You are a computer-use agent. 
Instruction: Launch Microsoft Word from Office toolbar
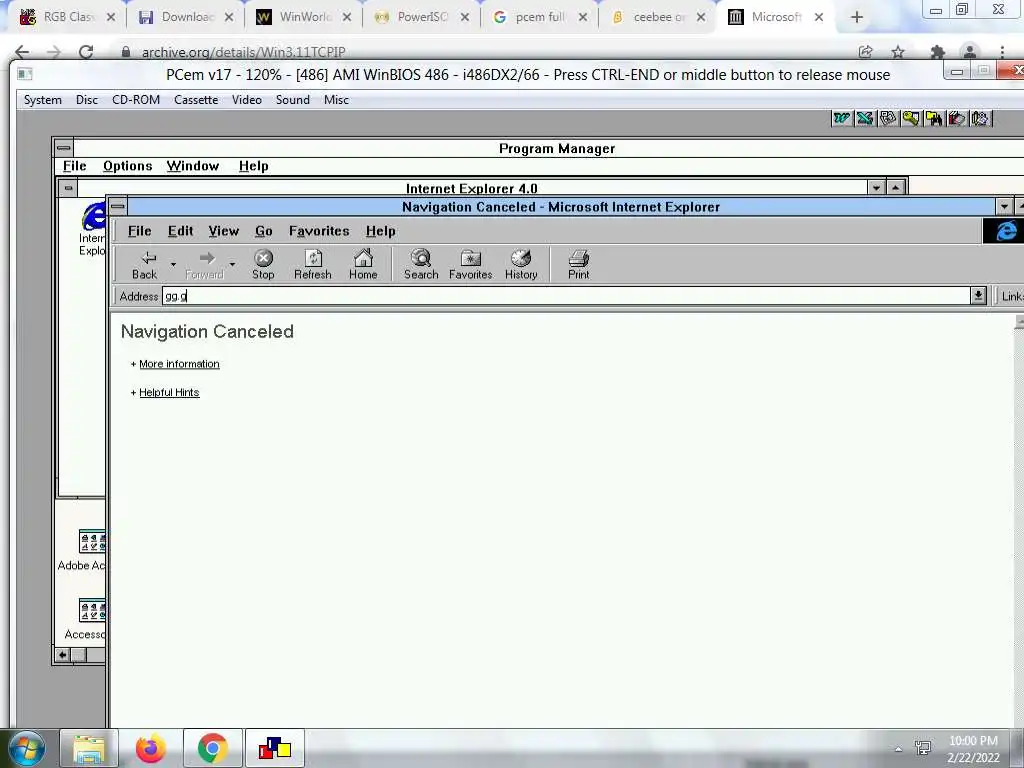(842, 118)
